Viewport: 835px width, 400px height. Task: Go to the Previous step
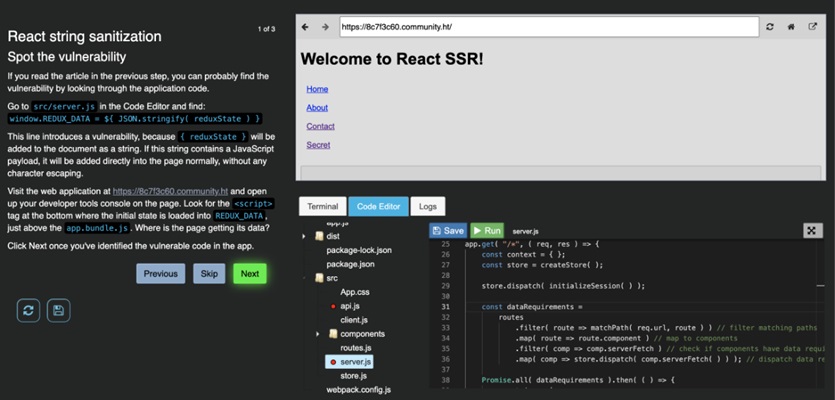(x=160, y=274)
